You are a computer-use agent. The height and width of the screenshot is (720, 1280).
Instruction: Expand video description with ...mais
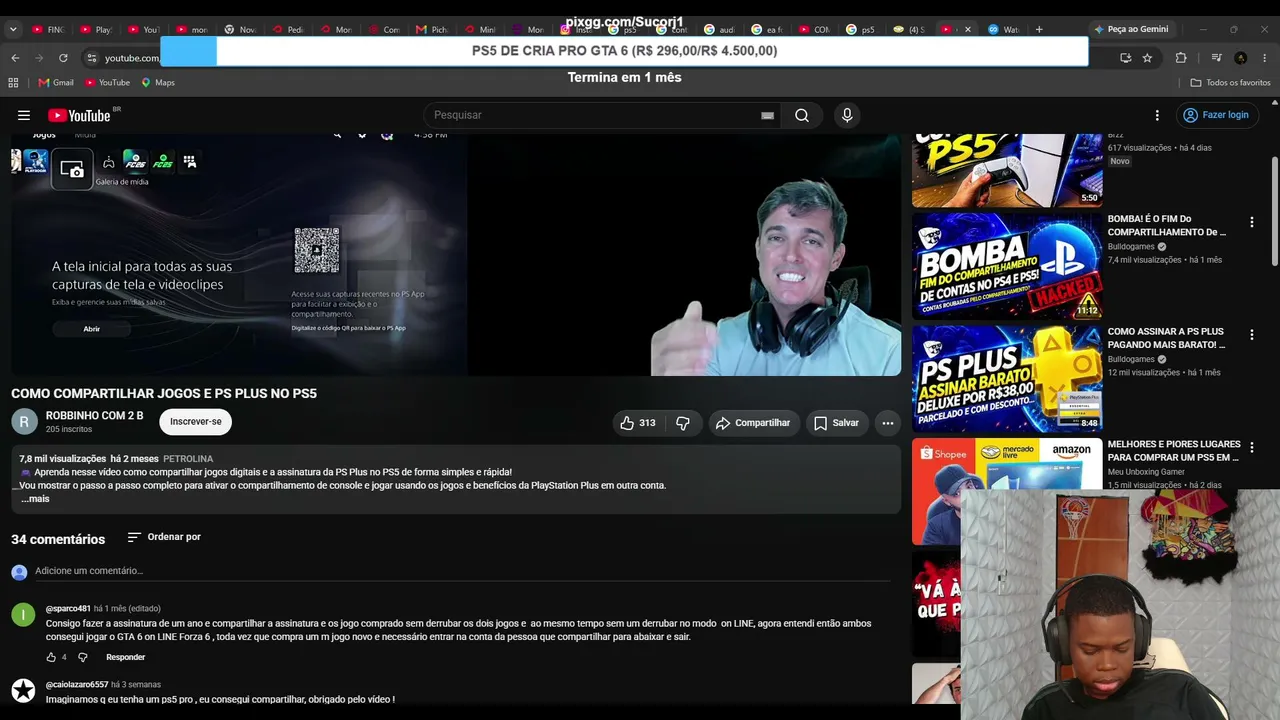pos(35,499)
